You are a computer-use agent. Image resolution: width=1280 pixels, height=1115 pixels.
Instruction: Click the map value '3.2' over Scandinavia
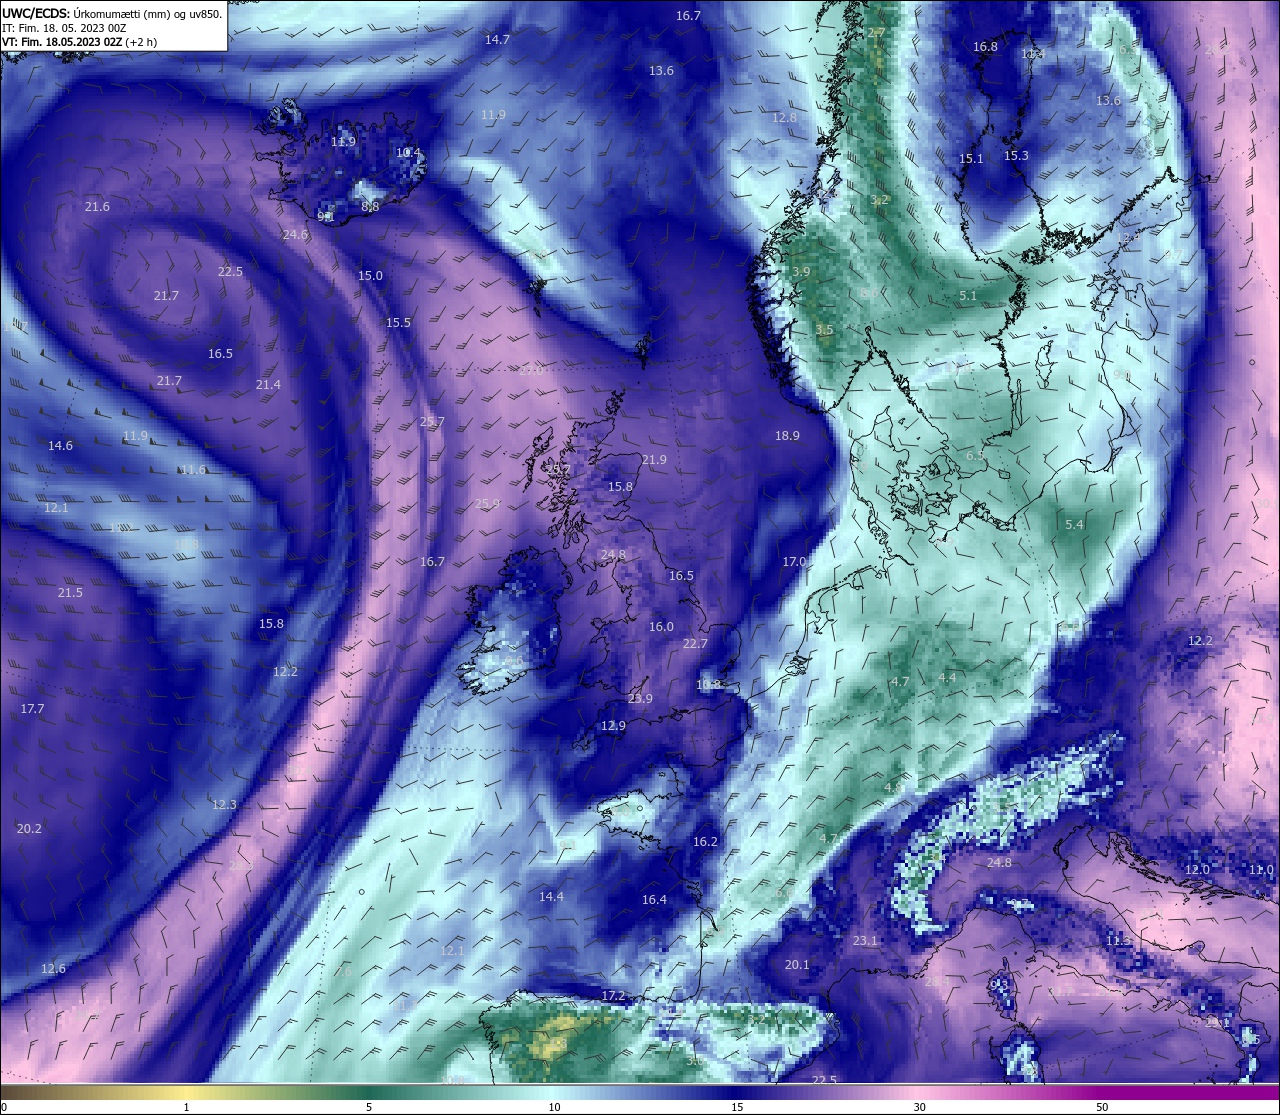click(879, 200)
